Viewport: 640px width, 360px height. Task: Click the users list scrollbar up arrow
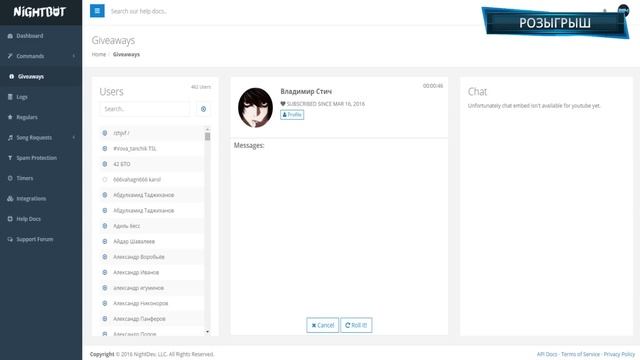(207, 129)
